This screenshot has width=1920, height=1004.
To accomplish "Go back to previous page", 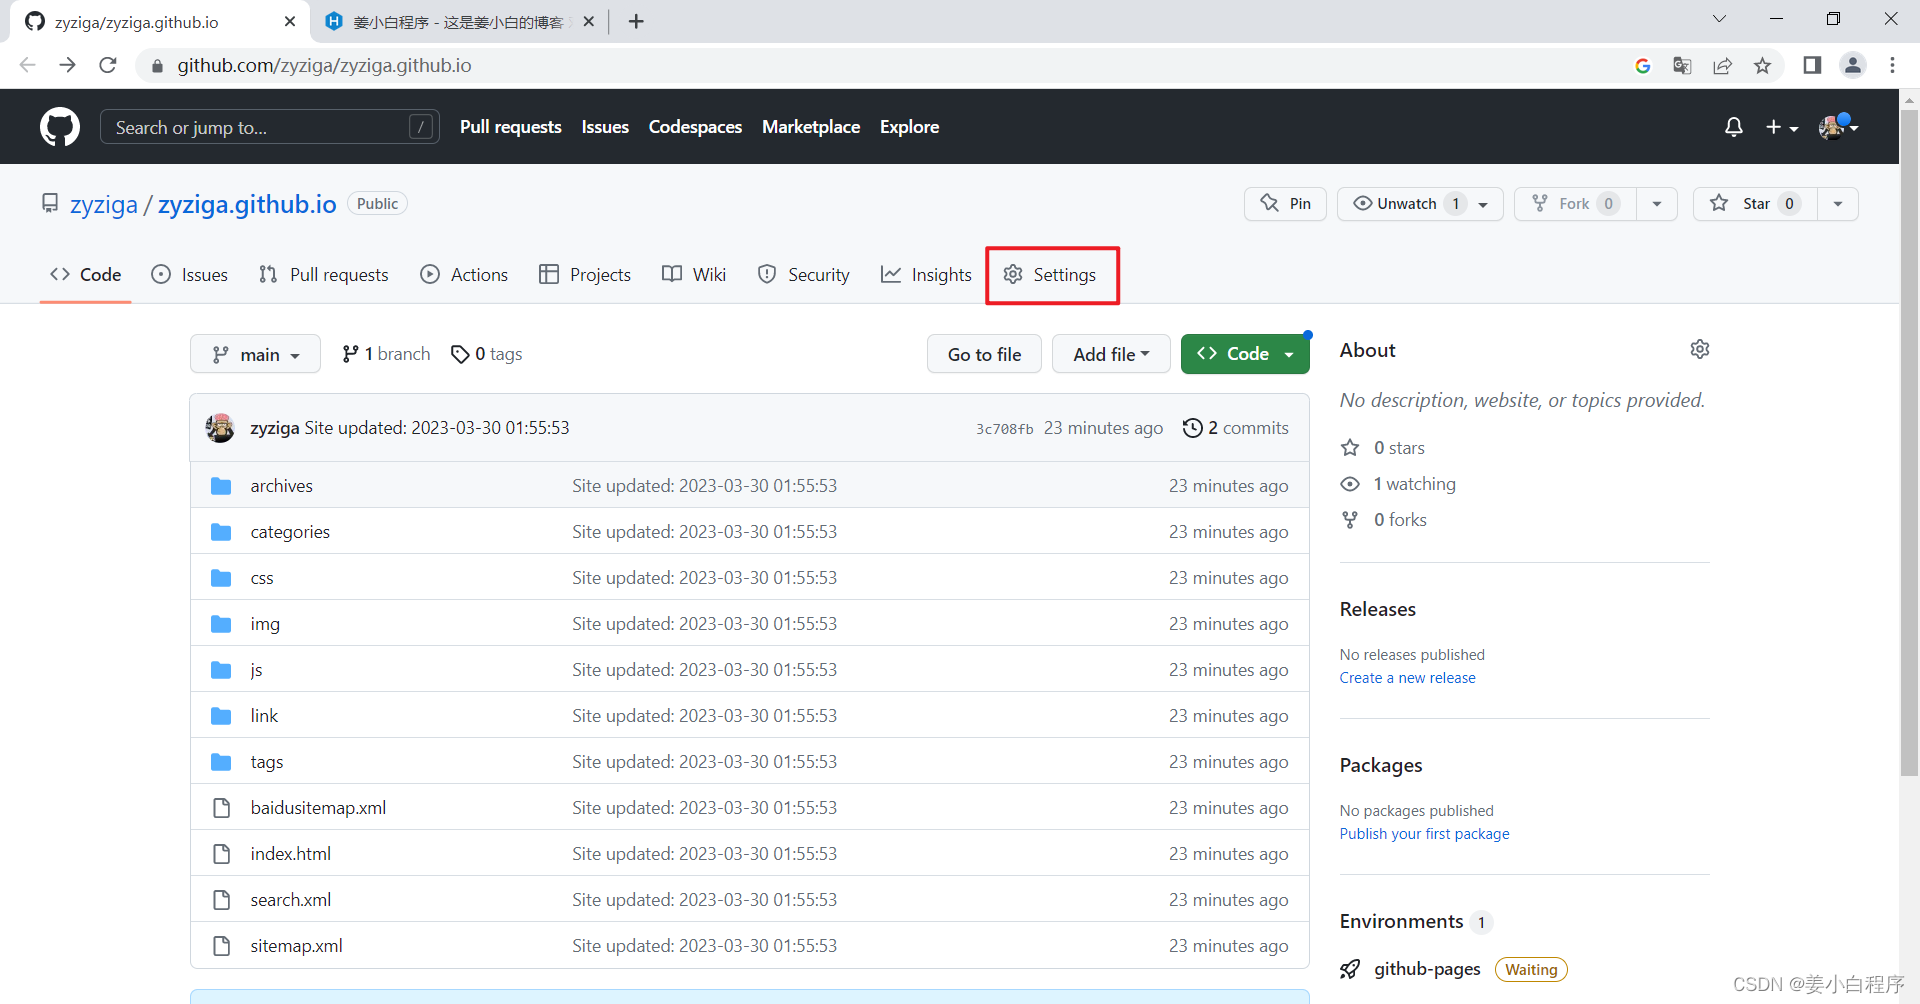I will coord(27,65).
